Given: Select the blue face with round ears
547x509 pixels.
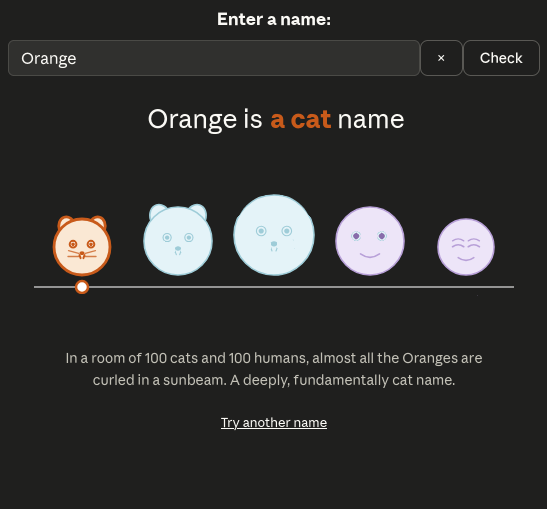Looking at the screenshot, I should pyautogui.click(x=178, y=240).
